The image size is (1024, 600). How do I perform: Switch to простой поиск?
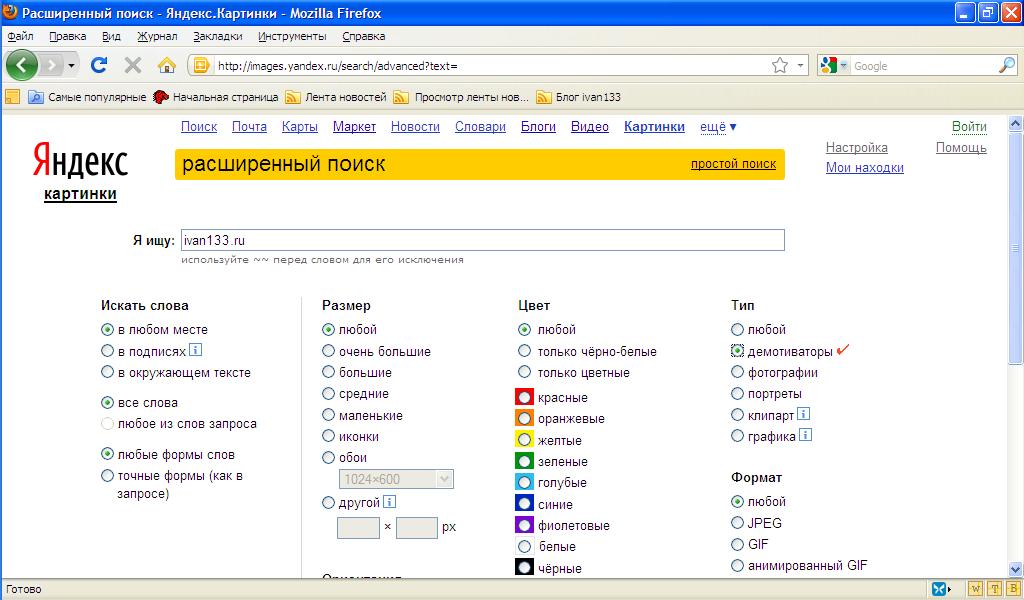tap(733, 164)
